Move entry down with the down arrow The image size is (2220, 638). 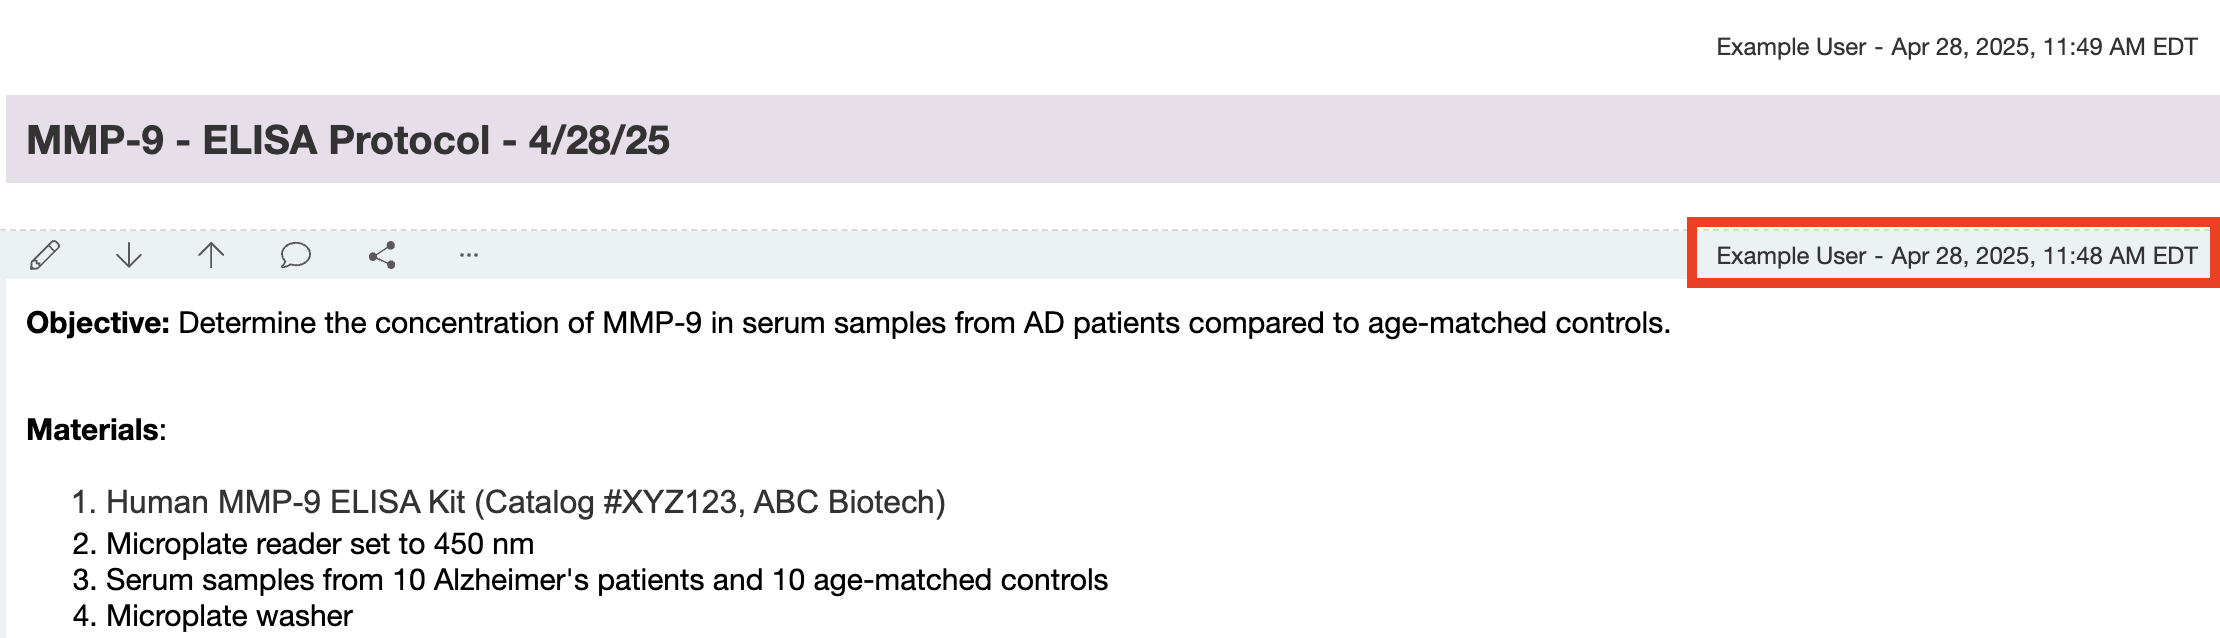129,256
